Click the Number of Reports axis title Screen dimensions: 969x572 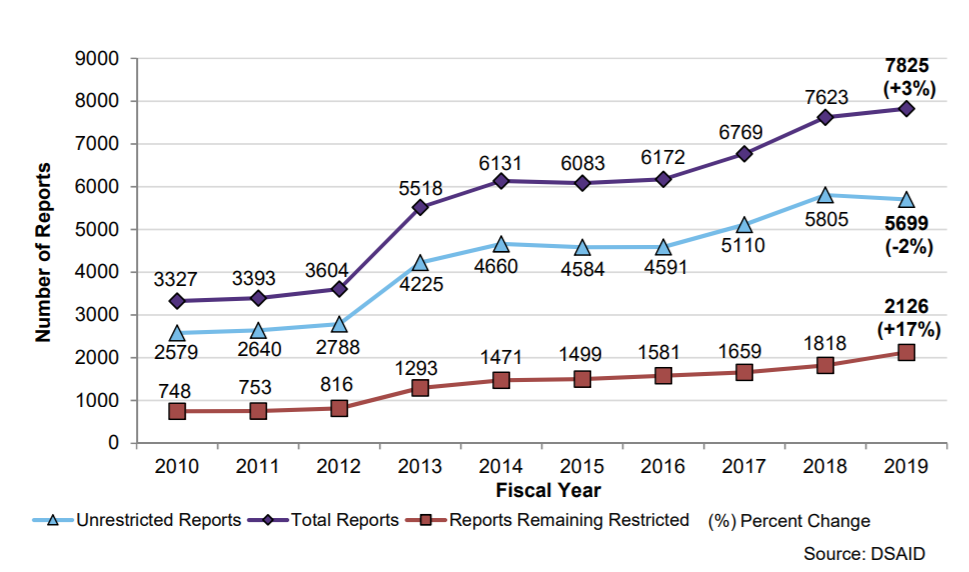pos(43,250)
